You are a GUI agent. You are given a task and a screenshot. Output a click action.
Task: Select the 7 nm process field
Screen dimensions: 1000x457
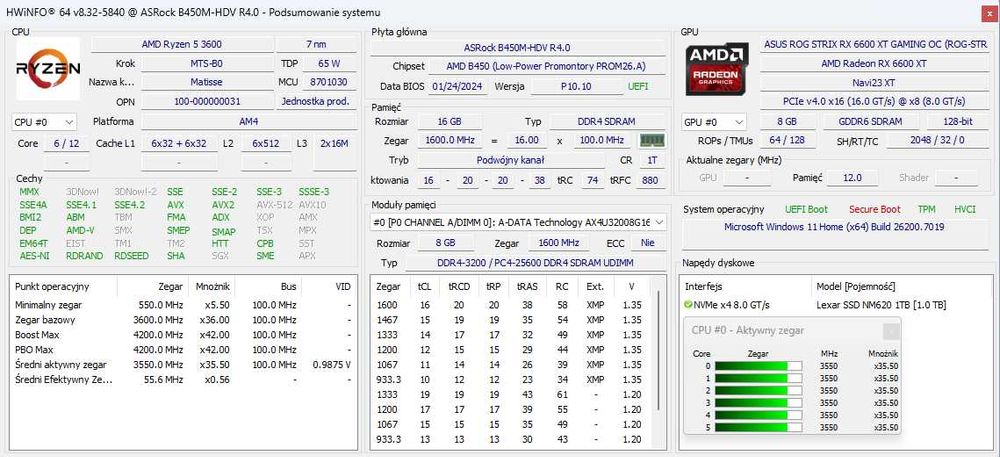coord(316,45)
